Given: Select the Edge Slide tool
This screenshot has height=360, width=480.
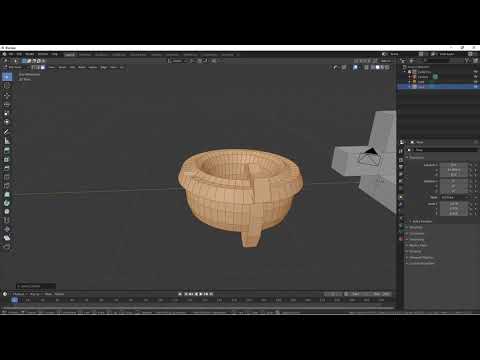Looking at the screenshot, I should (x=7, y=220).
